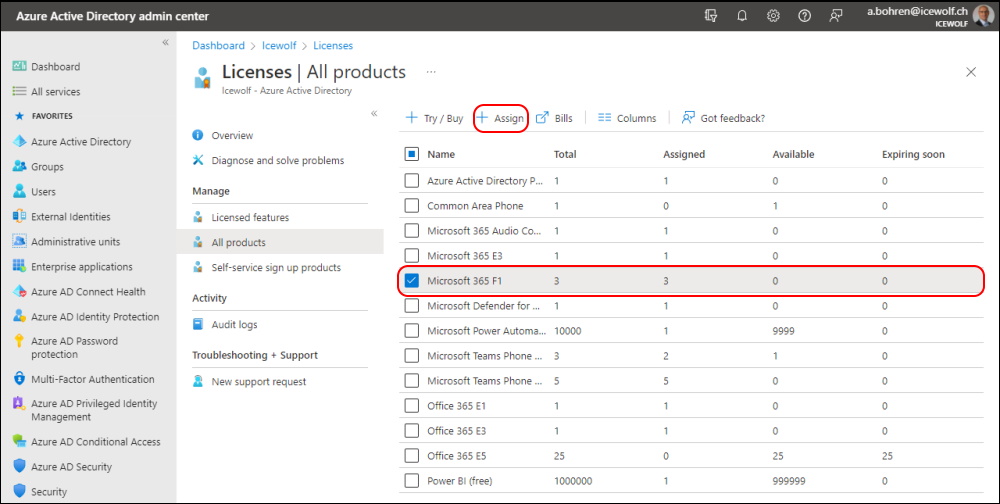Open the feedback icon in top bar
Screen dimensions: 1000x504
click(x=835, y=16)
